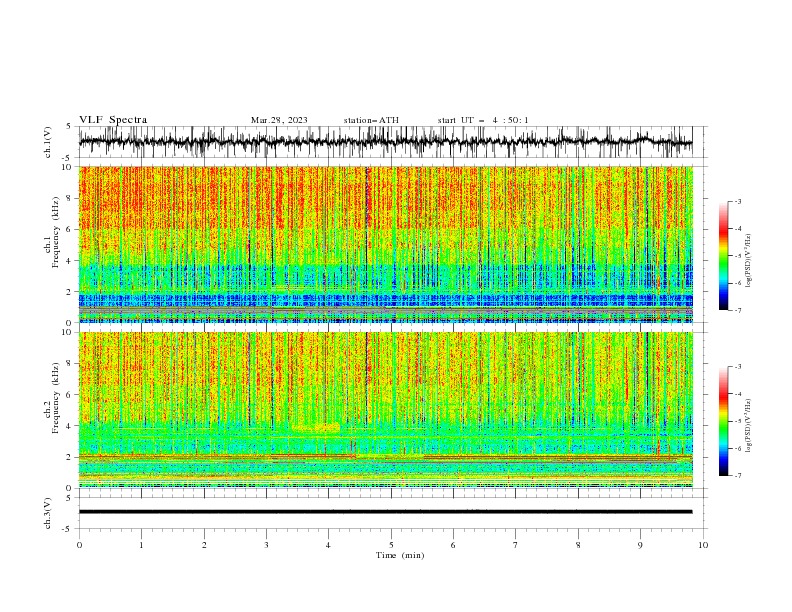Click the "ch.1(V)" axis label
This screenshot has height=612, width=792.
click(x=48, y=142)
